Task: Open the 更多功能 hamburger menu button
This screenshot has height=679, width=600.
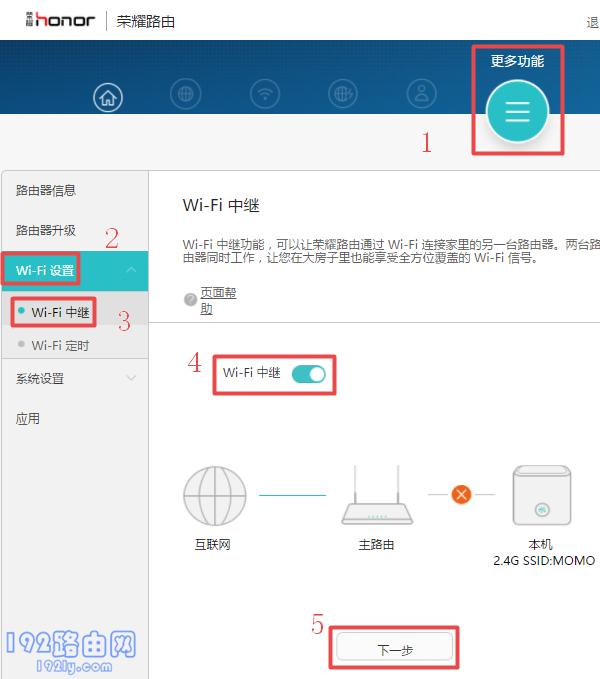Action: click(517, 112)
